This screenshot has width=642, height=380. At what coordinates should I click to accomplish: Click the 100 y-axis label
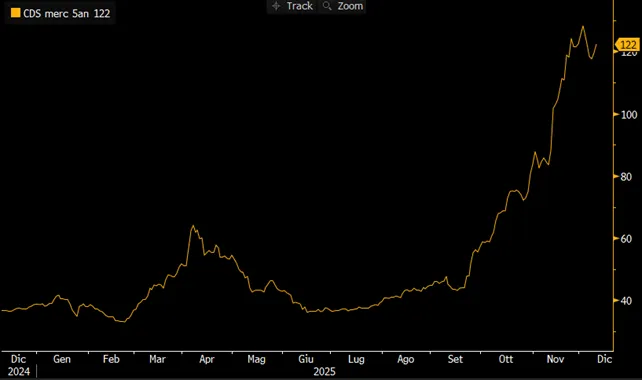[x=629, y=115]
